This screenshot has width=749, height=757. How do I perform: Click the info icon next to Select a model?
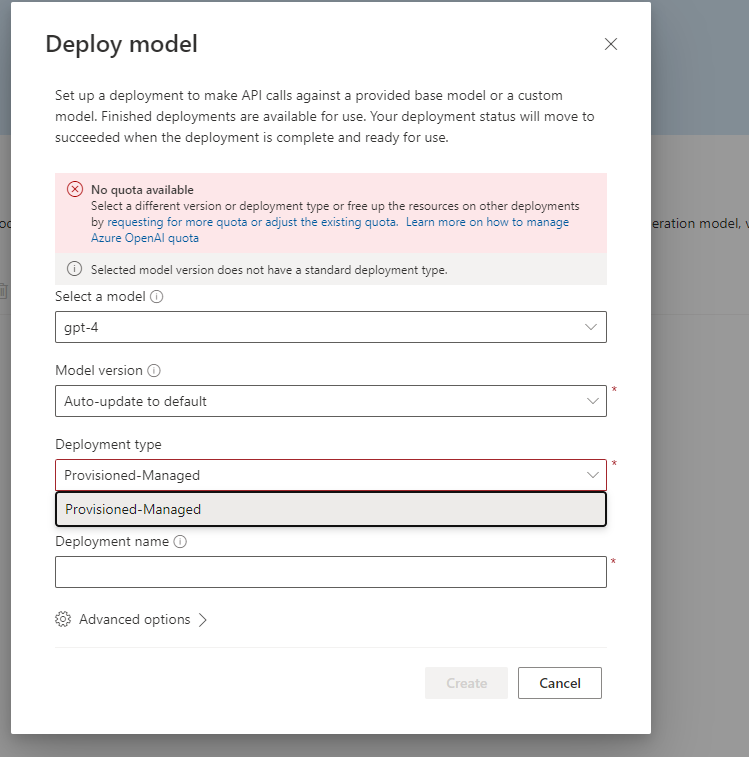coord(156,296)
